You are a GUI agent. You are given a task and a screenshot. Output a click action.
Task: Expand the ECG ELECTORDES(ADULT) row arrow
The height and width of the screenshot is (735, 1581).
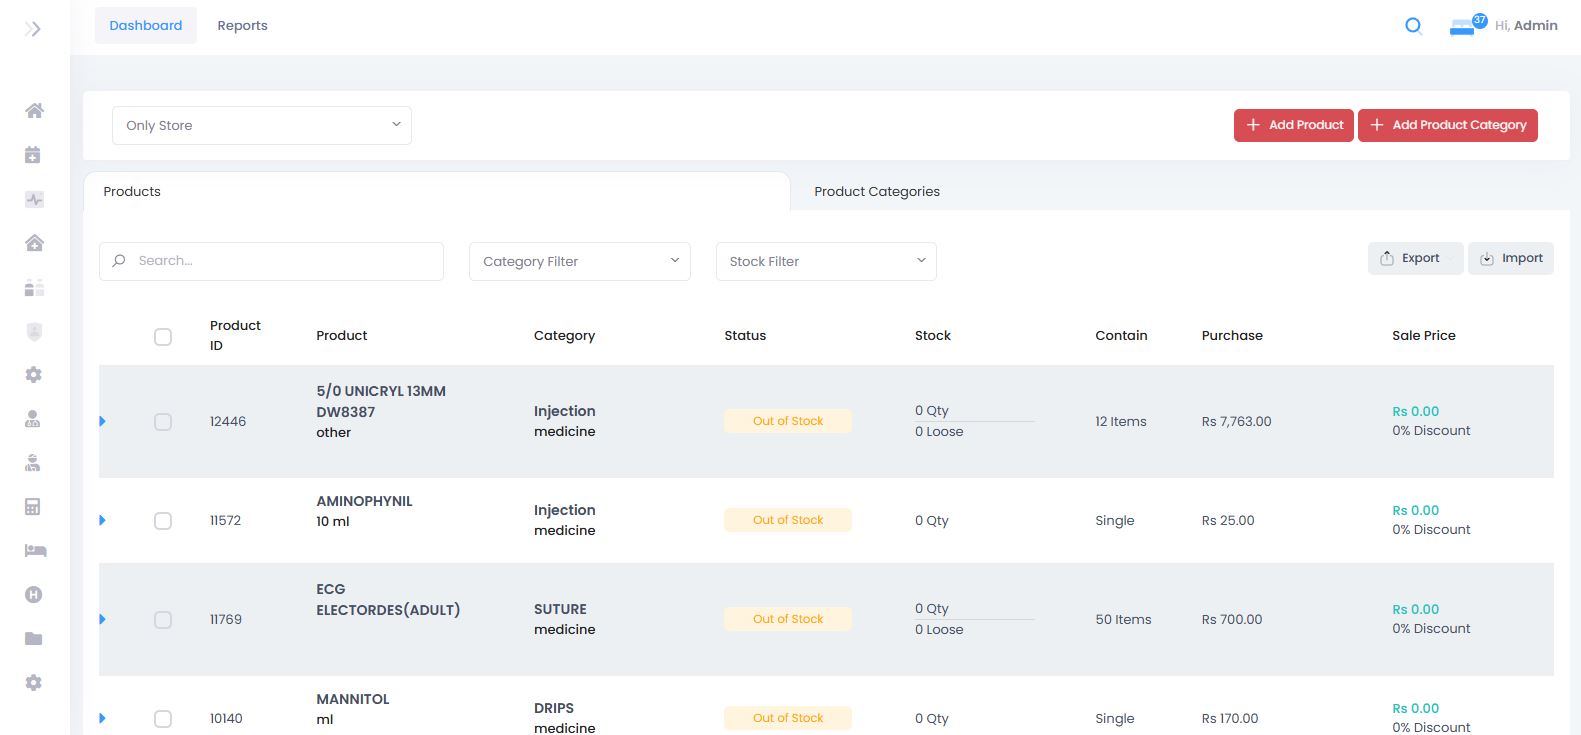[102, 619]
